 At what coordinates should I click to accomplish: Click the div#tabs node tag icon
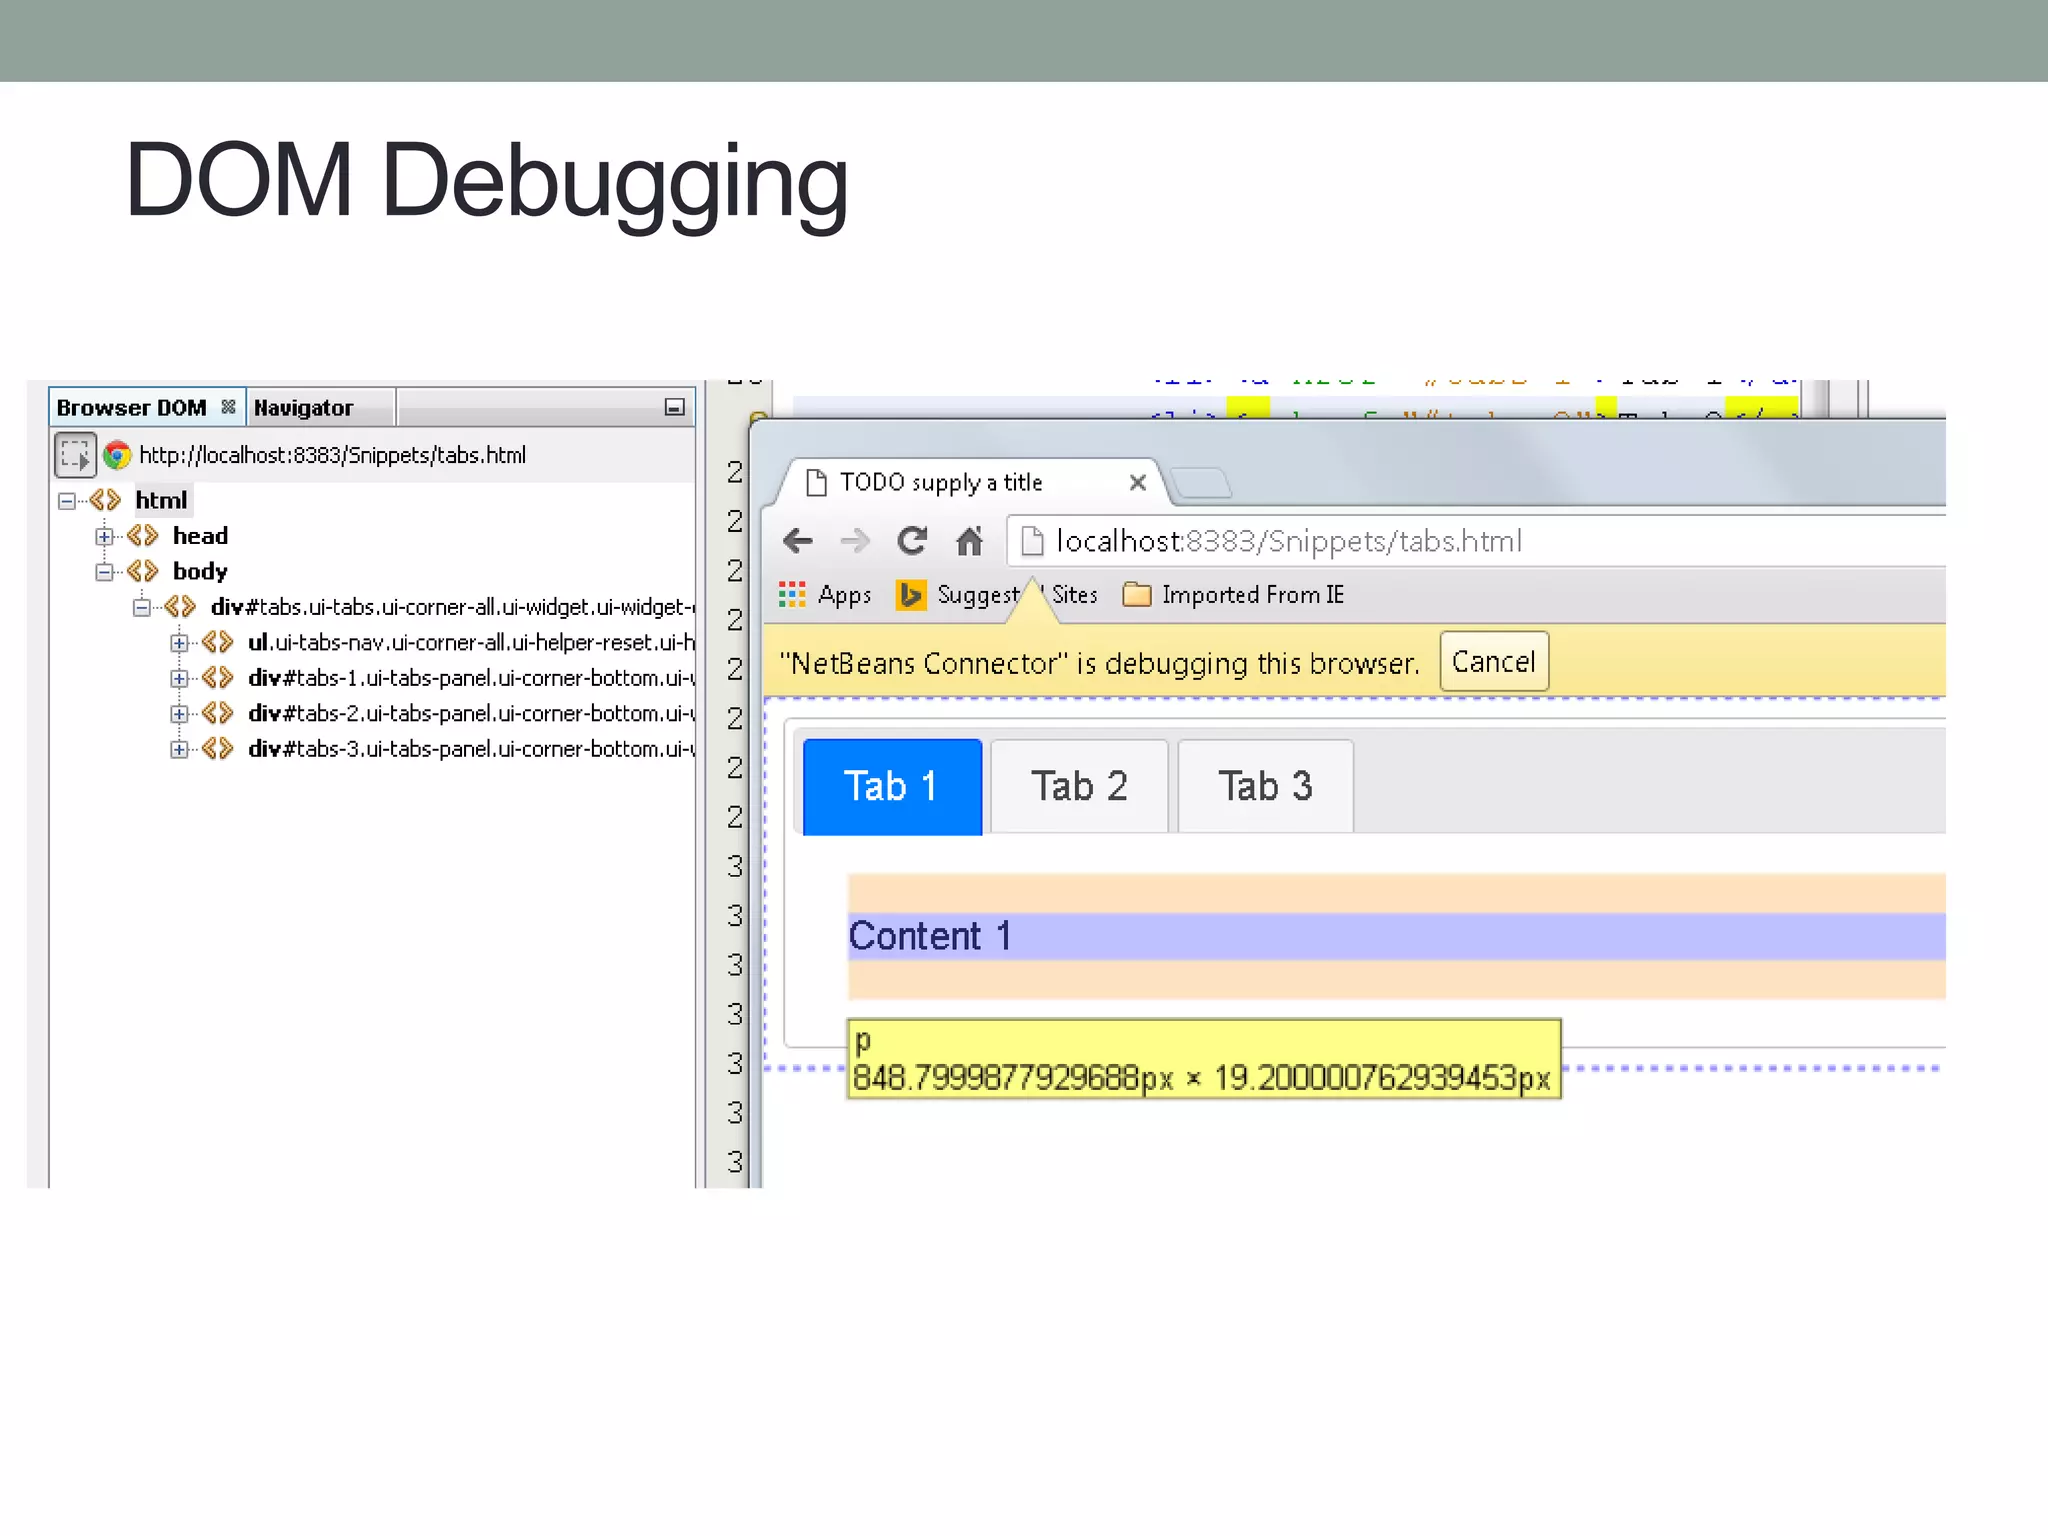(180, 607)
